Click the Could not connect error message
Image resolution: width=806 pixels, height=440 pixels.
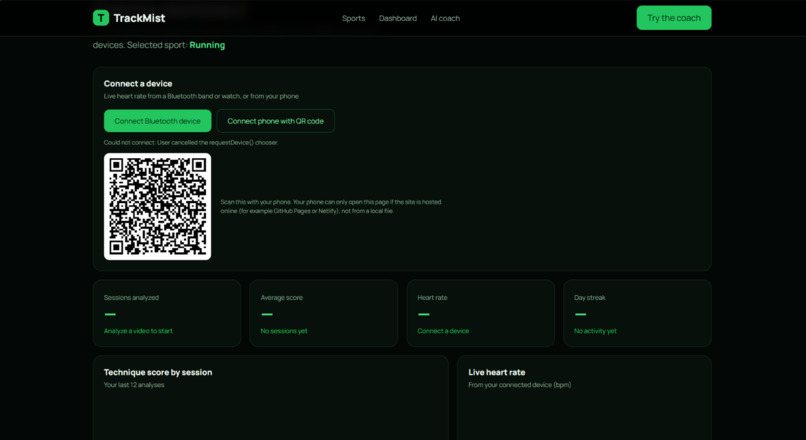pyautogui.click(x=191, y=142)
